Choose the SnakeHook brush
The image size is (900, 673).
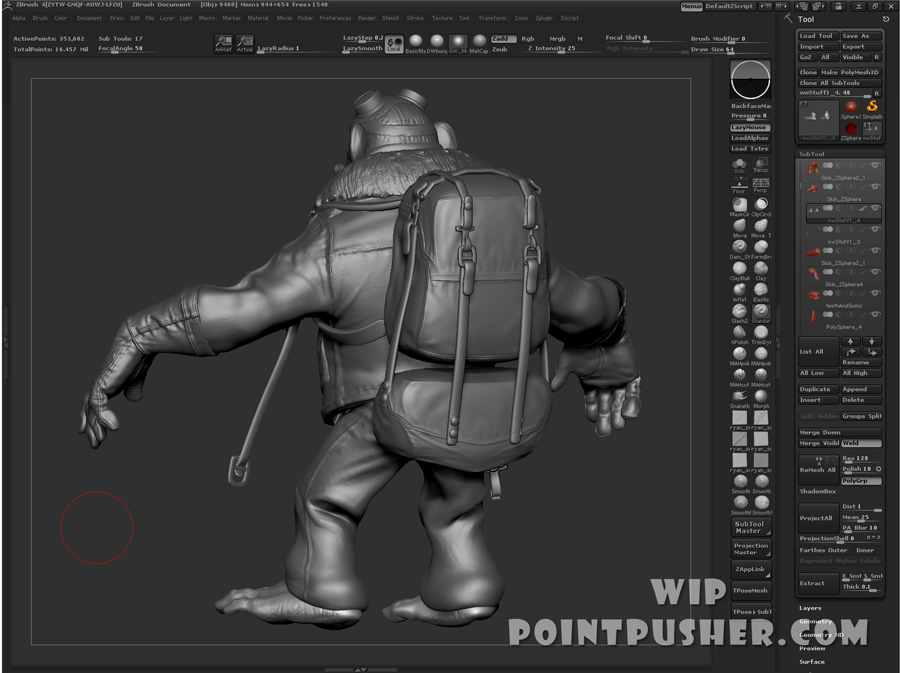[739, 398]
